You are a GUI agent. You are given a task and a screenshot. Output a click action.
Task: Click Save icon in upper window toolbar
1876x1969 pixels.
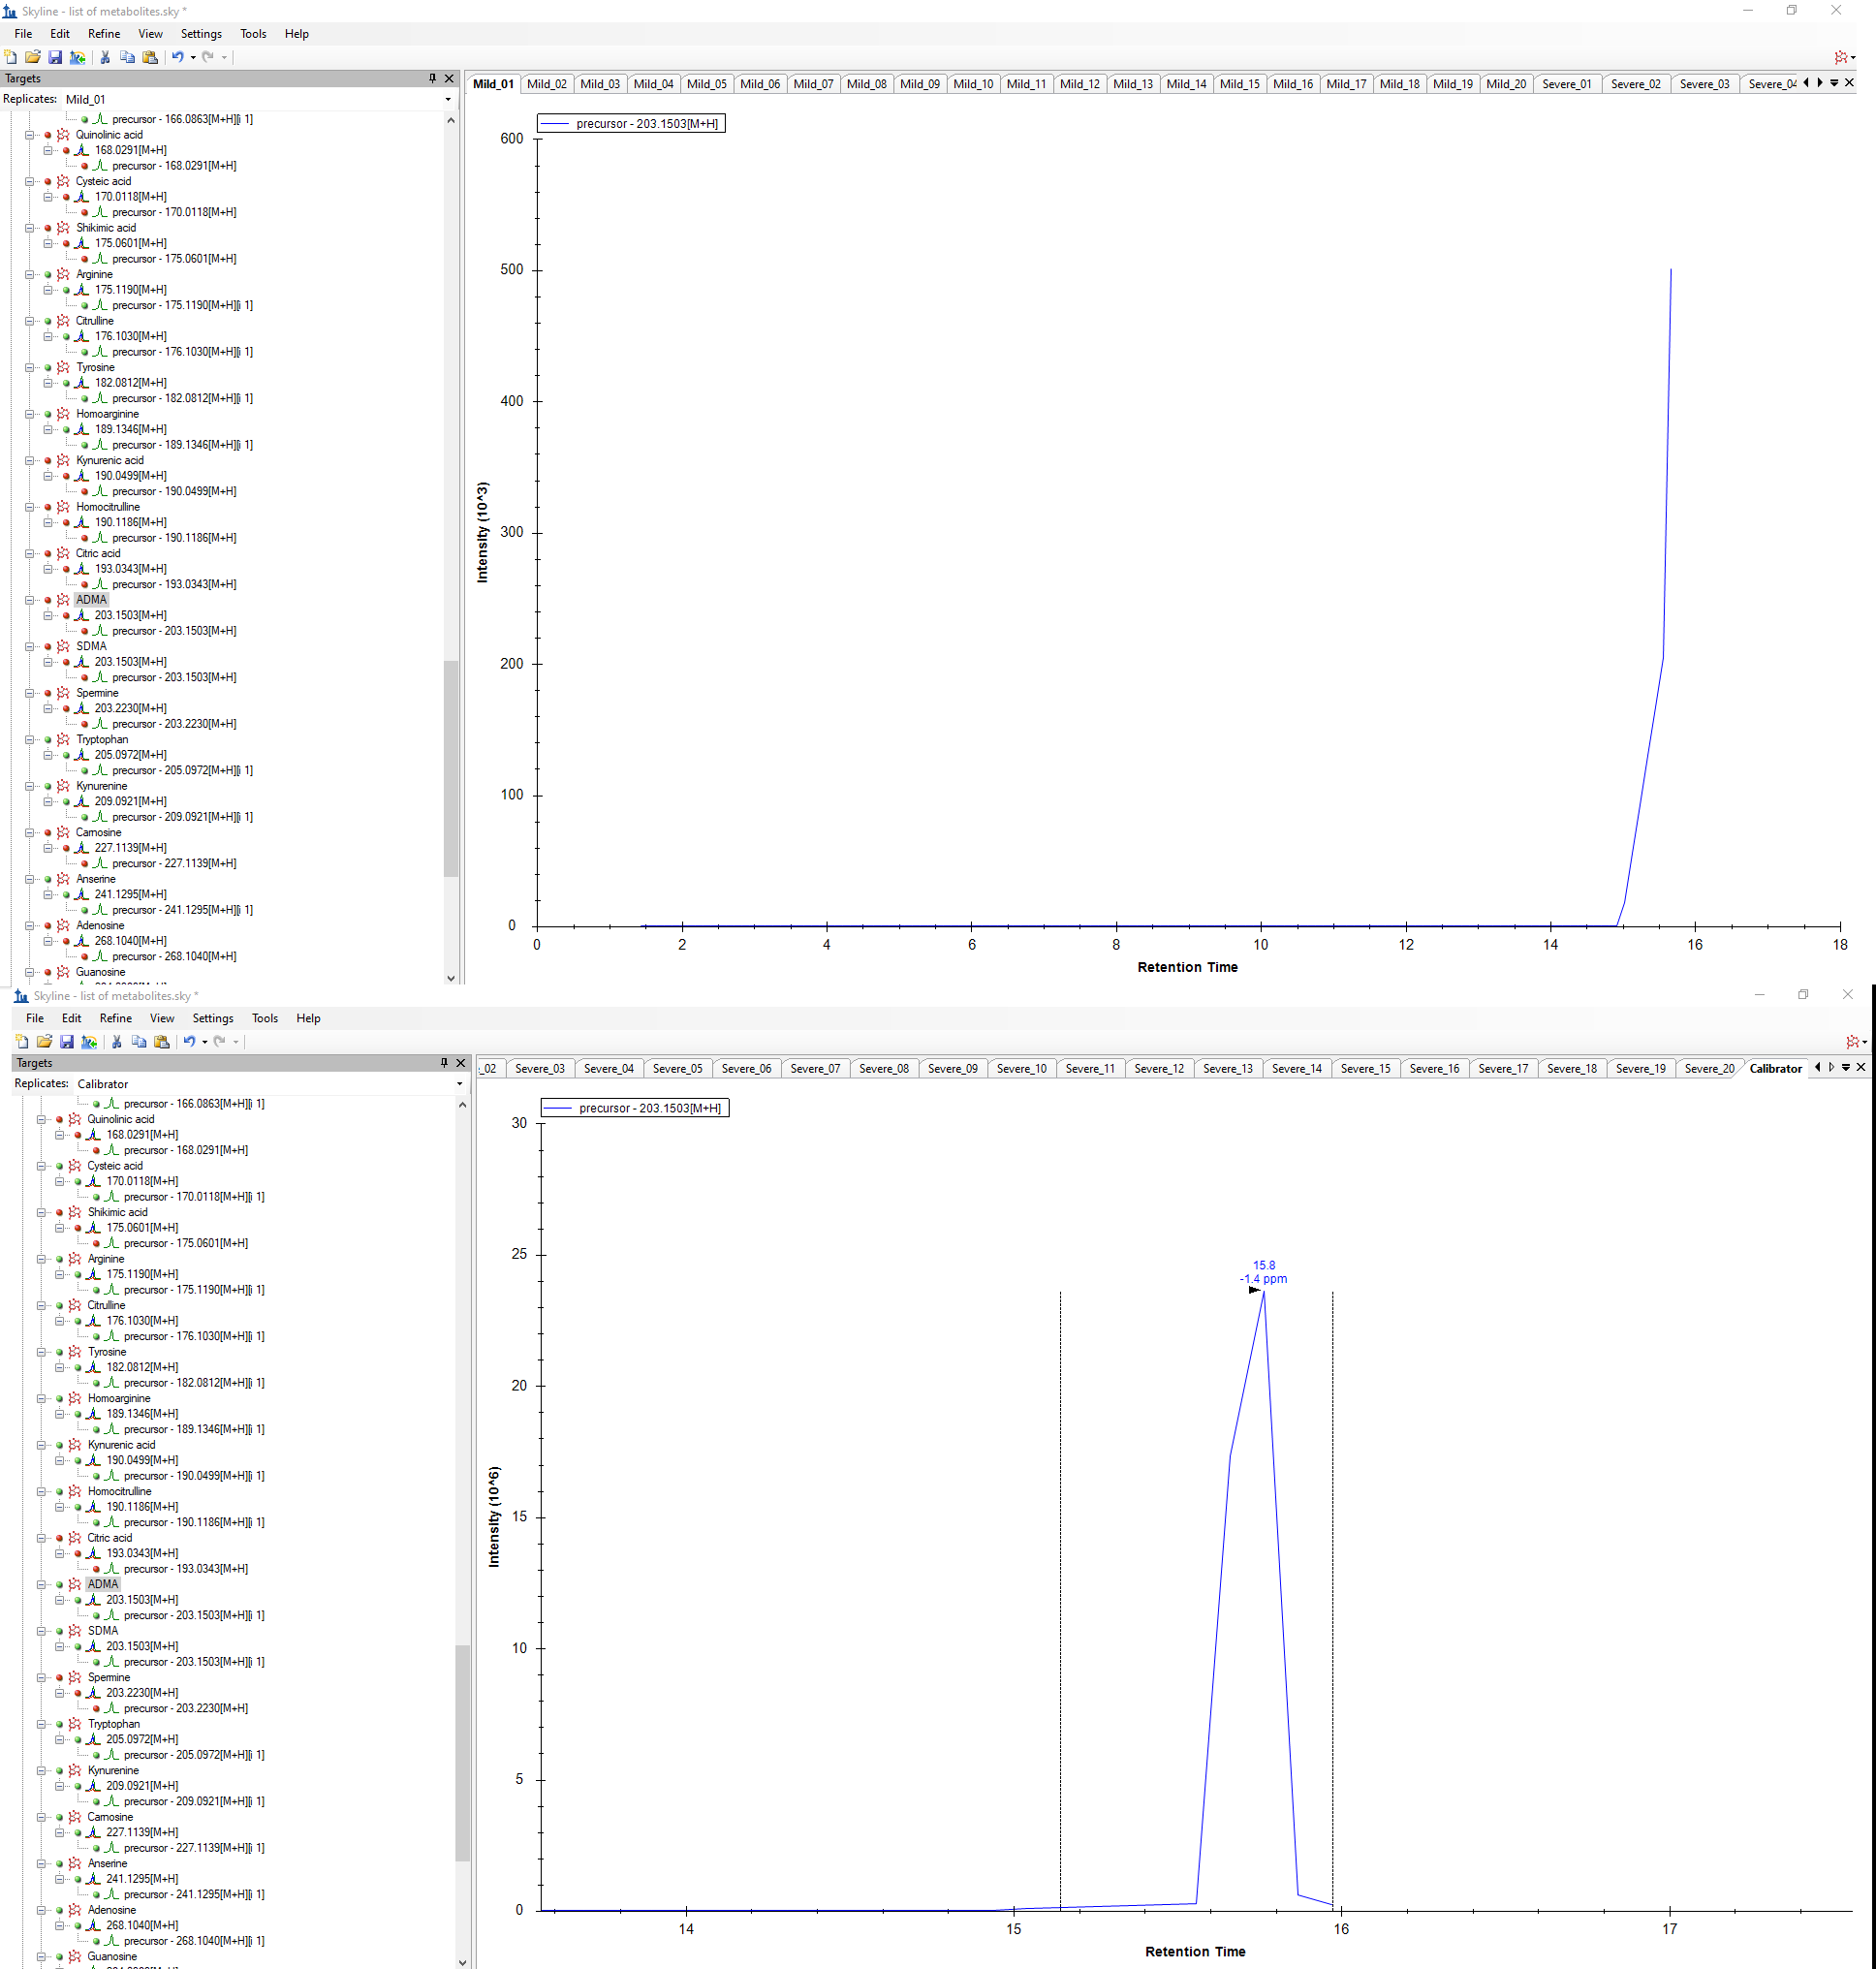pos(55,57)
